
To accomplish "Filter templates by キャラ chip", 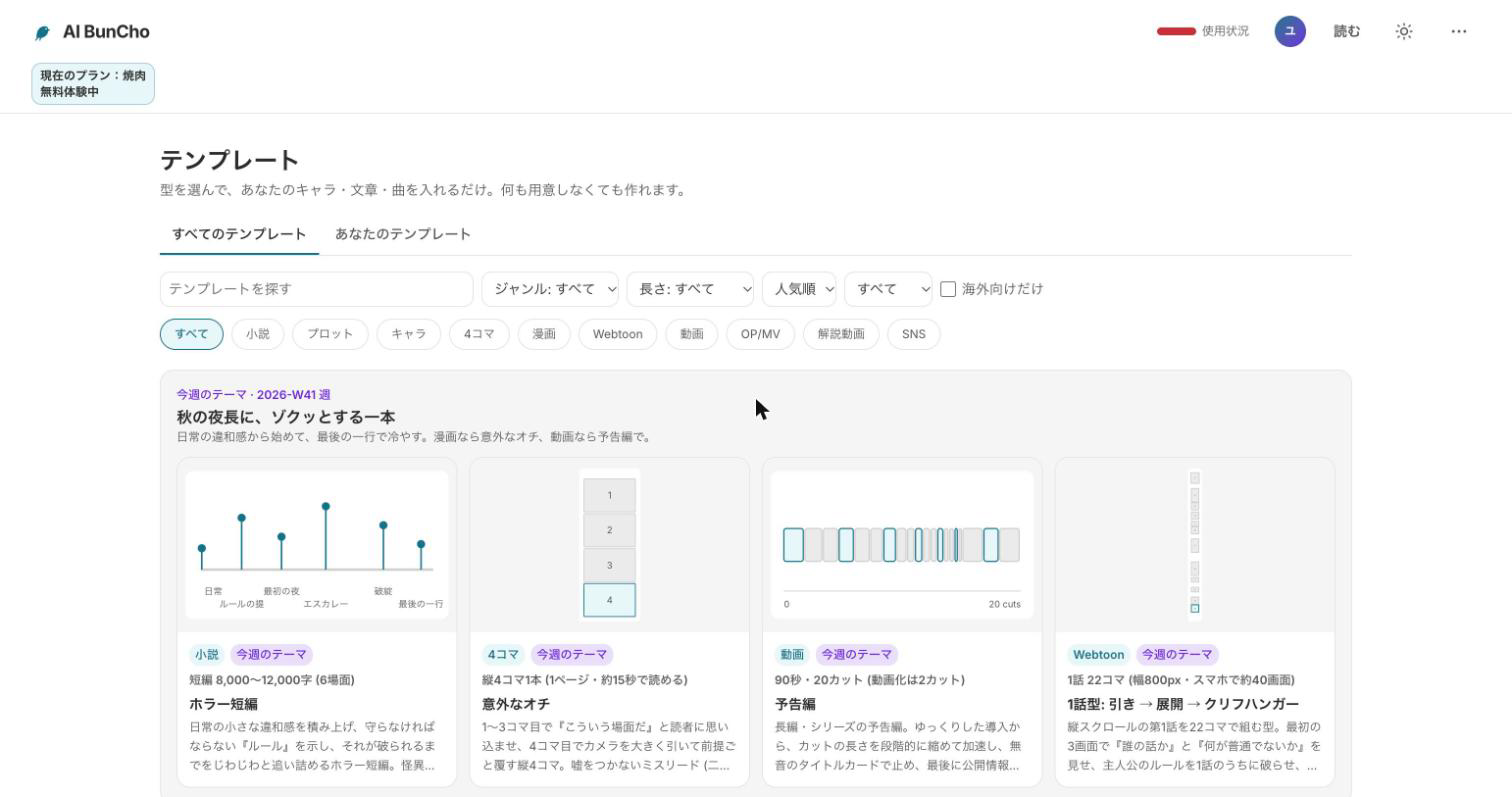I will pos(409,334).
